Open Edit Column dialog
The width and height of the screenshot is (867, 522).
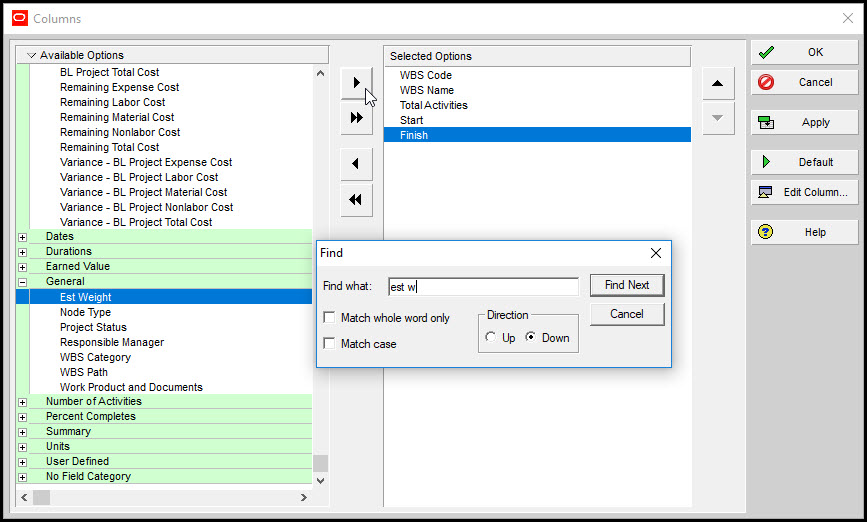pyautogui.click(x=804, y=192)
